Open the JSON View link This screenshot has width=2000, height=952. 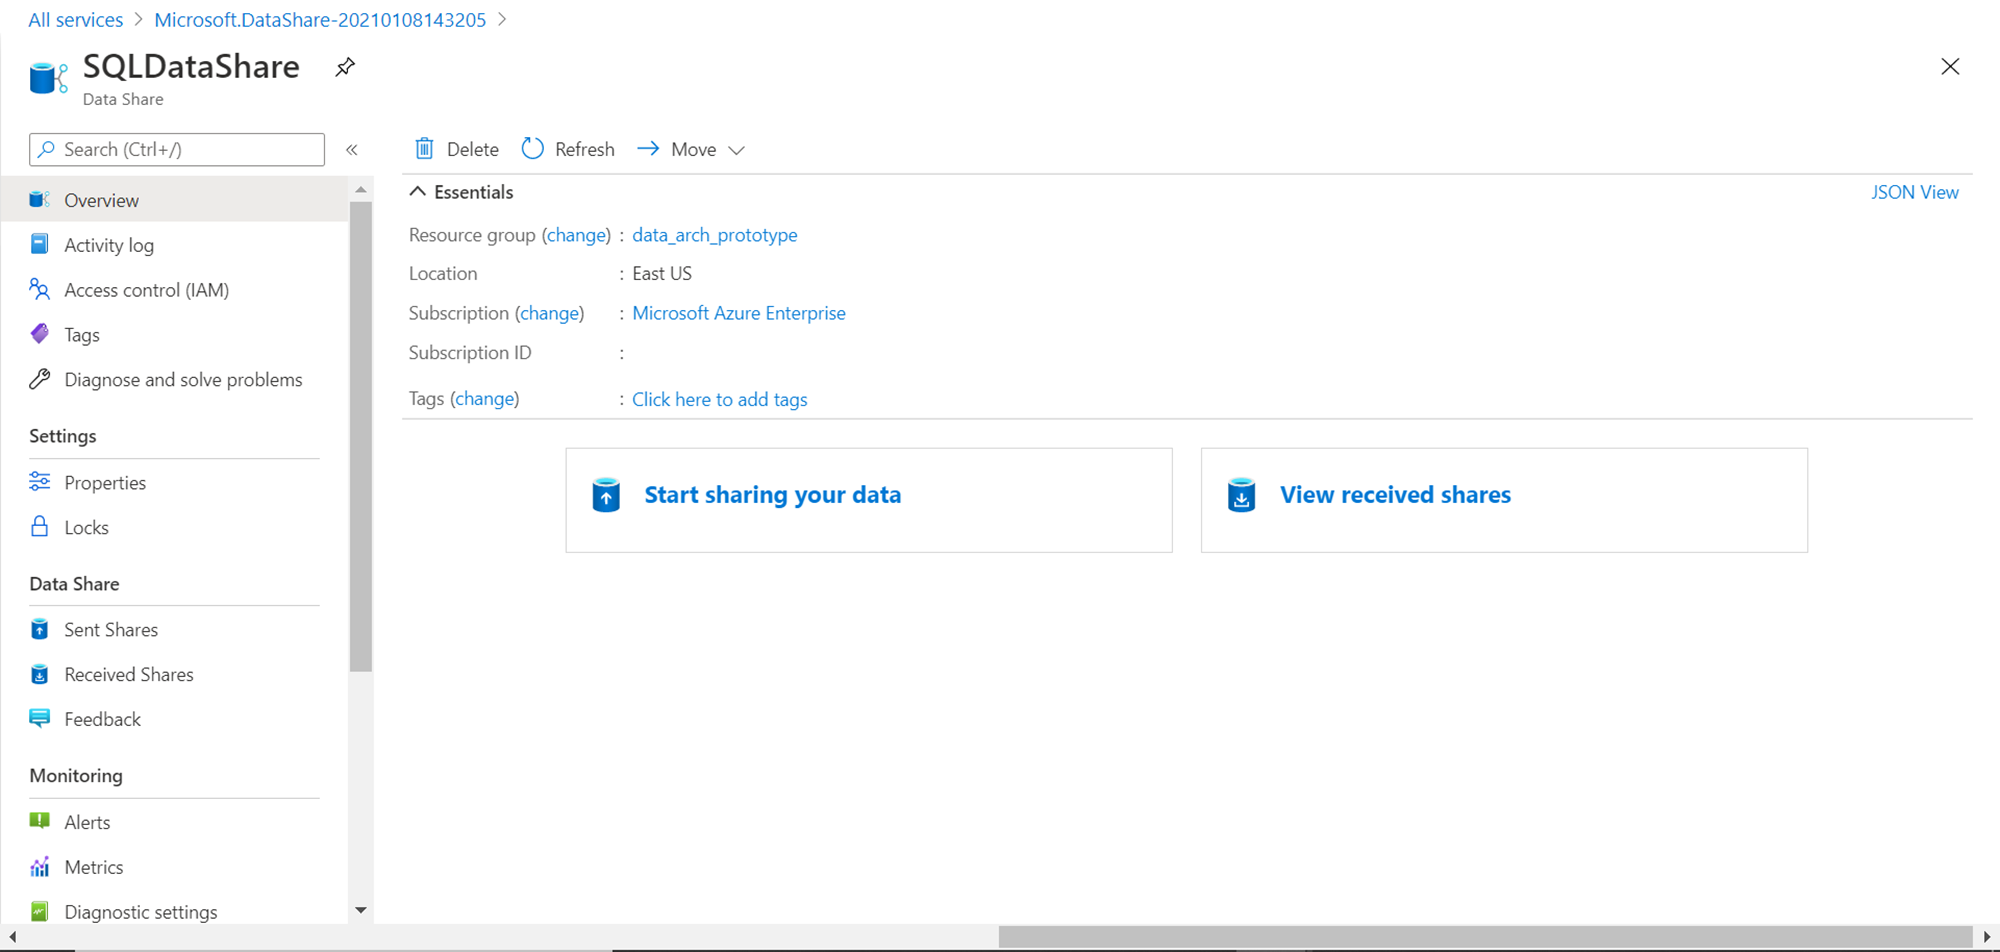(1915, 192)
